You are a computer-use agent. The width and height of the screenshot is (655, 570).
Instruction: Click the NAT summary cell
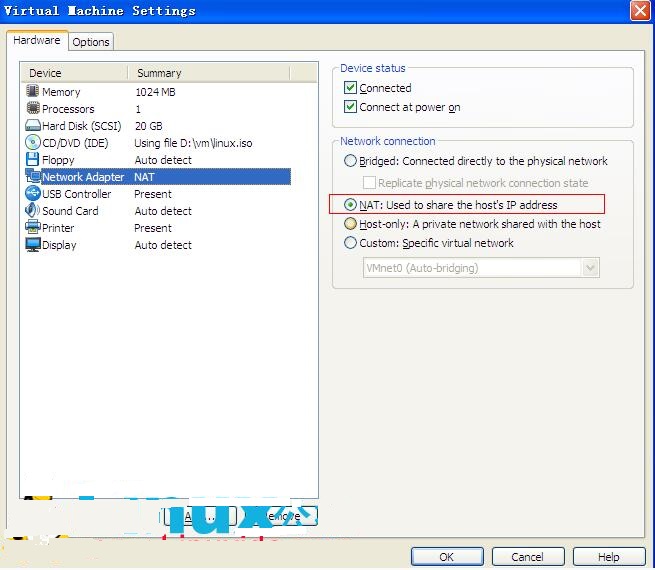click(x=145, y=177)
